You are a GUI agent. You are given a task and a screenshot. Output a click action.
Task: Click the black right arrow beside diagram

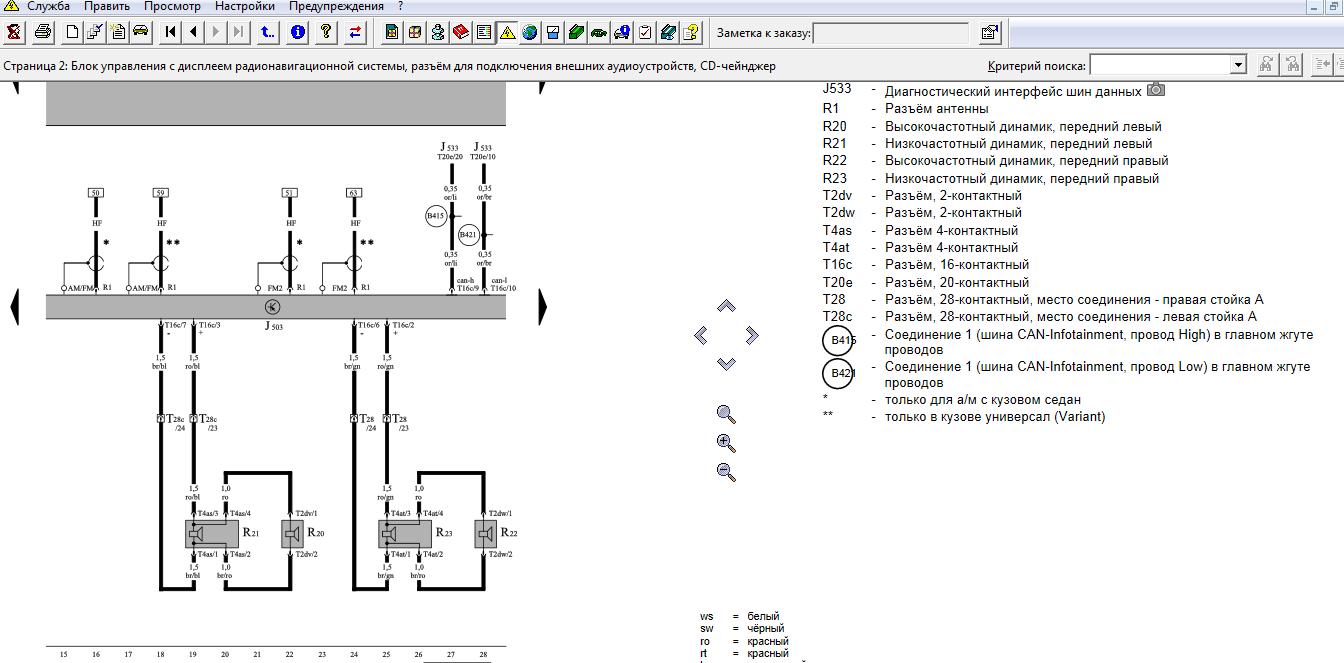point(543,305)
